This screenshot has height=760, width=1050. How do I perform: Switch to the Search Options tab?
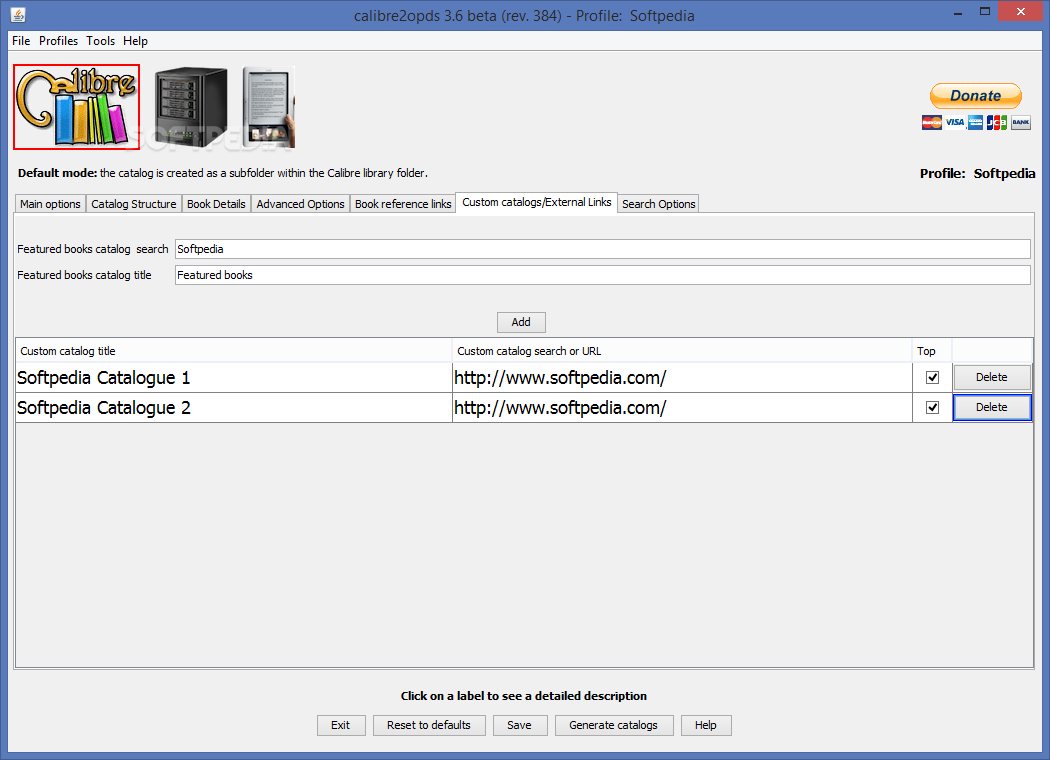click(x=659, y=204)
